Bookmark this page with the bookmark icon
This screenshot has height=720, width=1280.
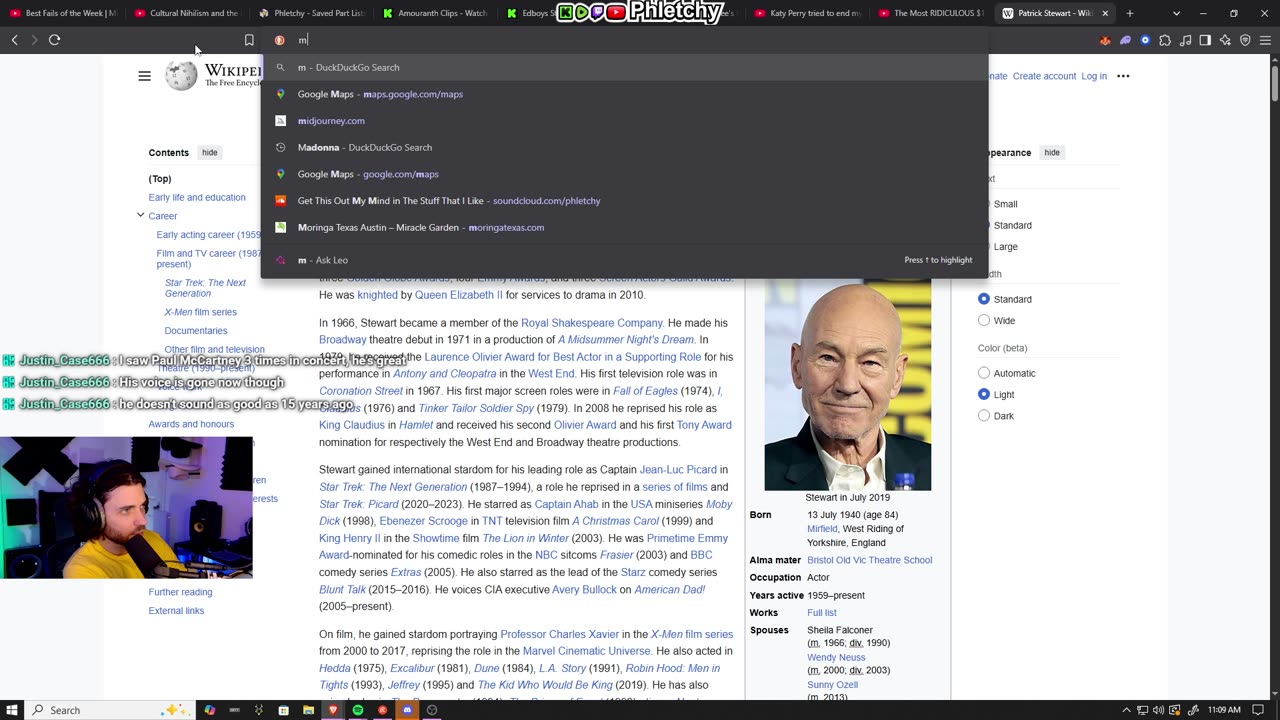249,40
